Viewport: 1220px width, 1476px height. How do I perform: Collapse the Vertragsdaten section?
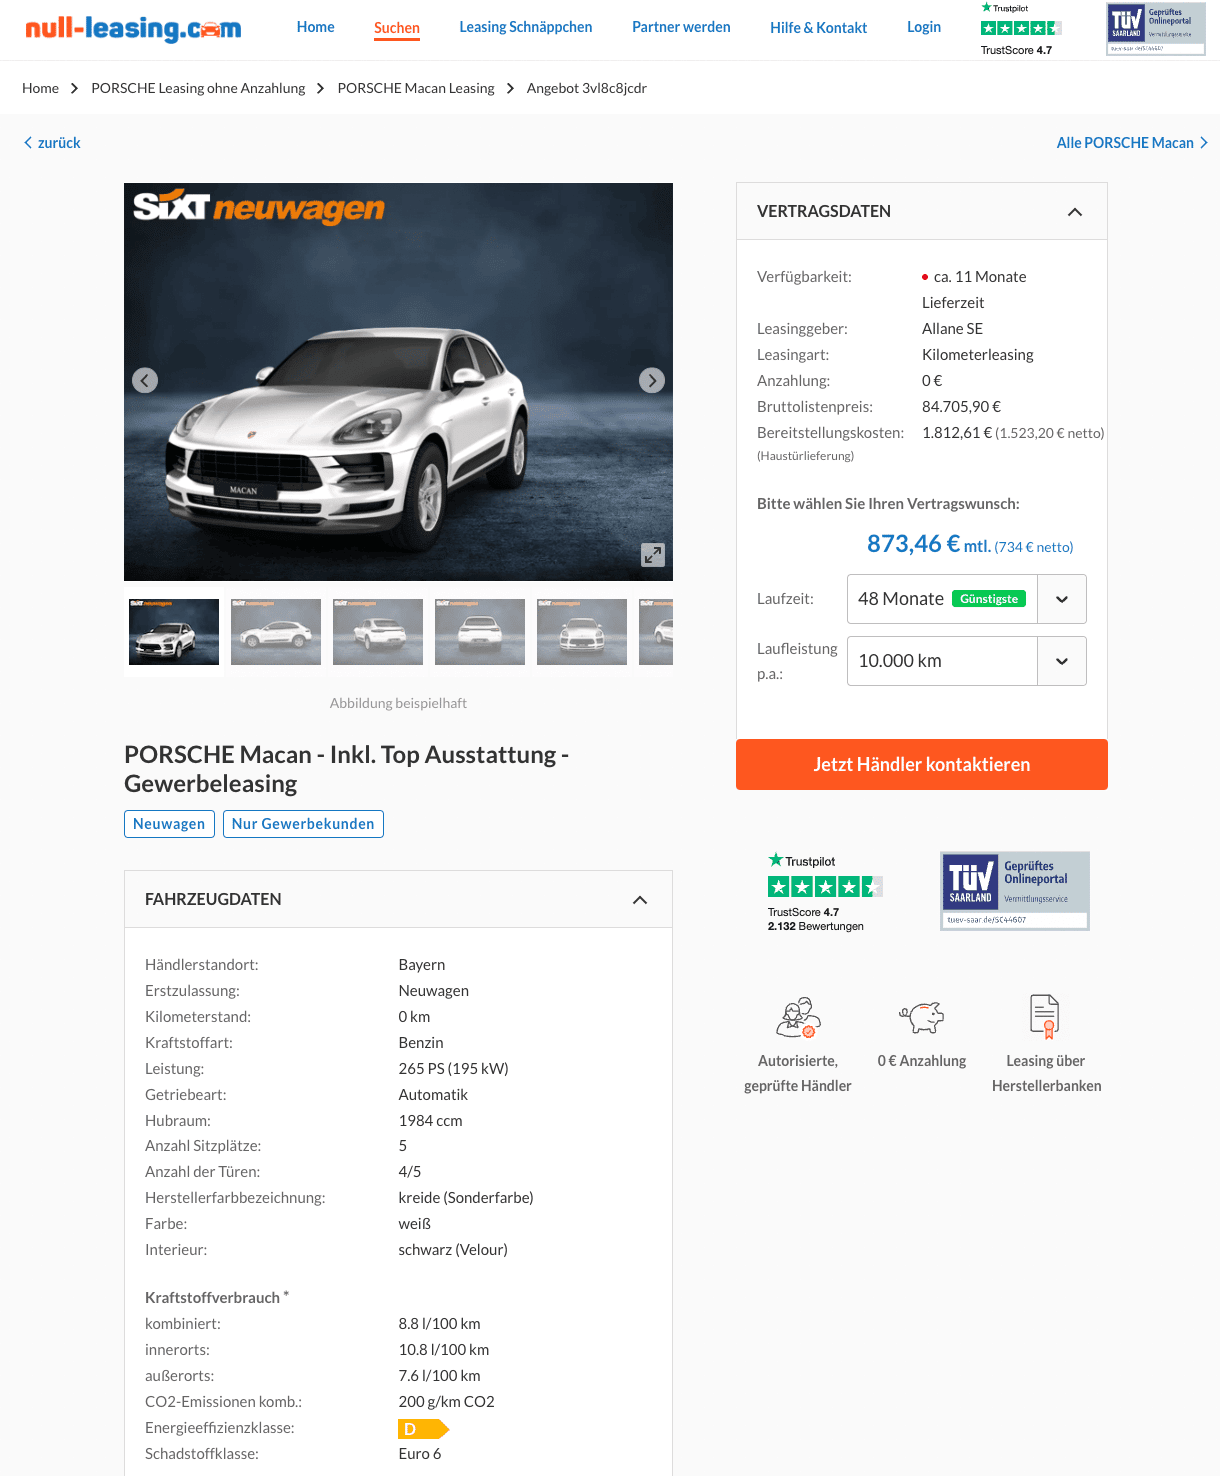tap(1075, 212)
